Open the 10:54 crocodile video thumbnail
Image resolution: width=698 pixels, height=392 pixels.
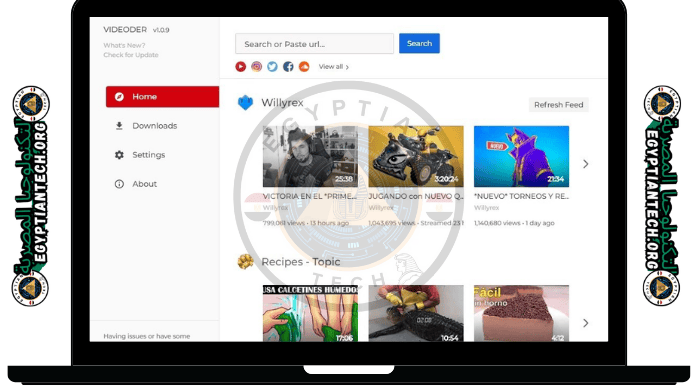(x=416, y=313)
